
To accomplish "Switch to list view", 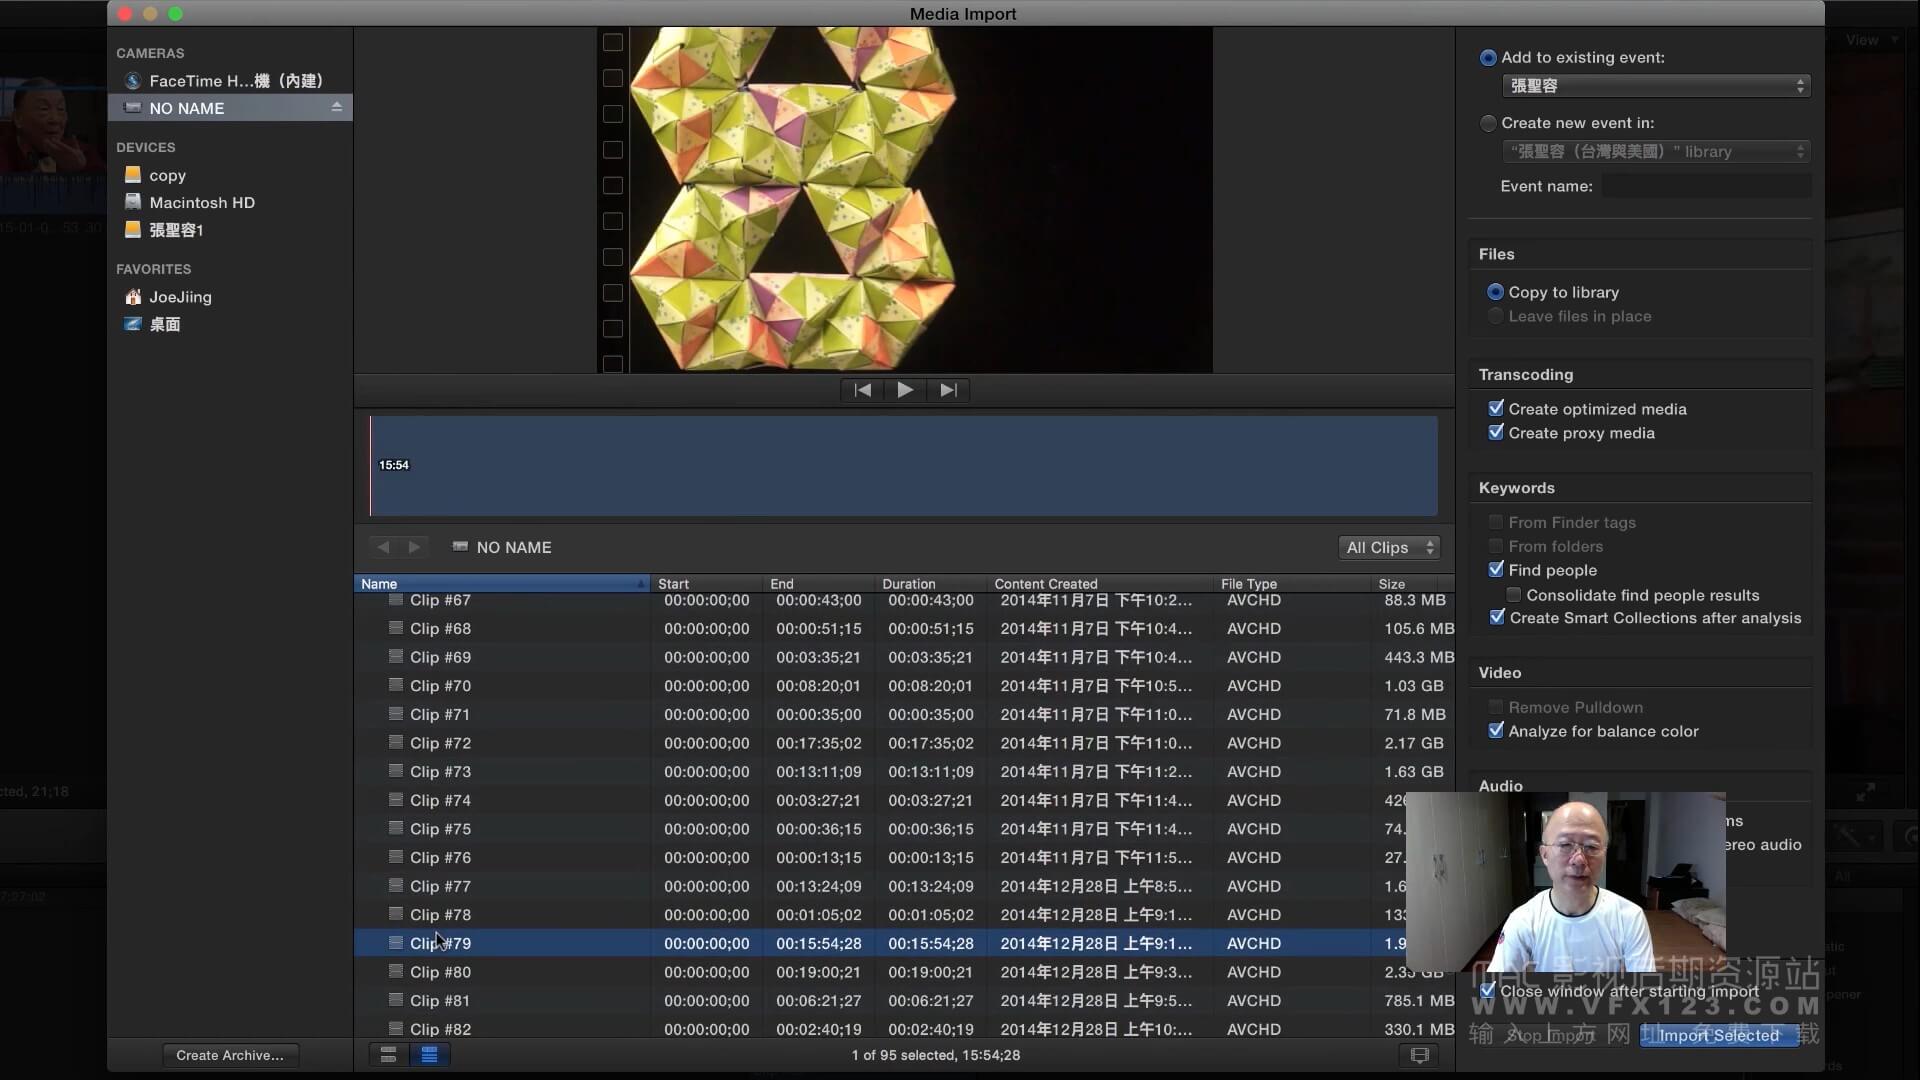I will point(429,1055).
